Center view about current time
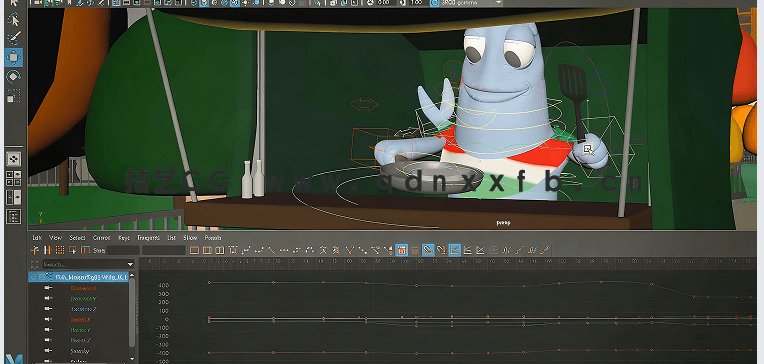This screenshot has width=764, height=364. [x=220, y=250]
